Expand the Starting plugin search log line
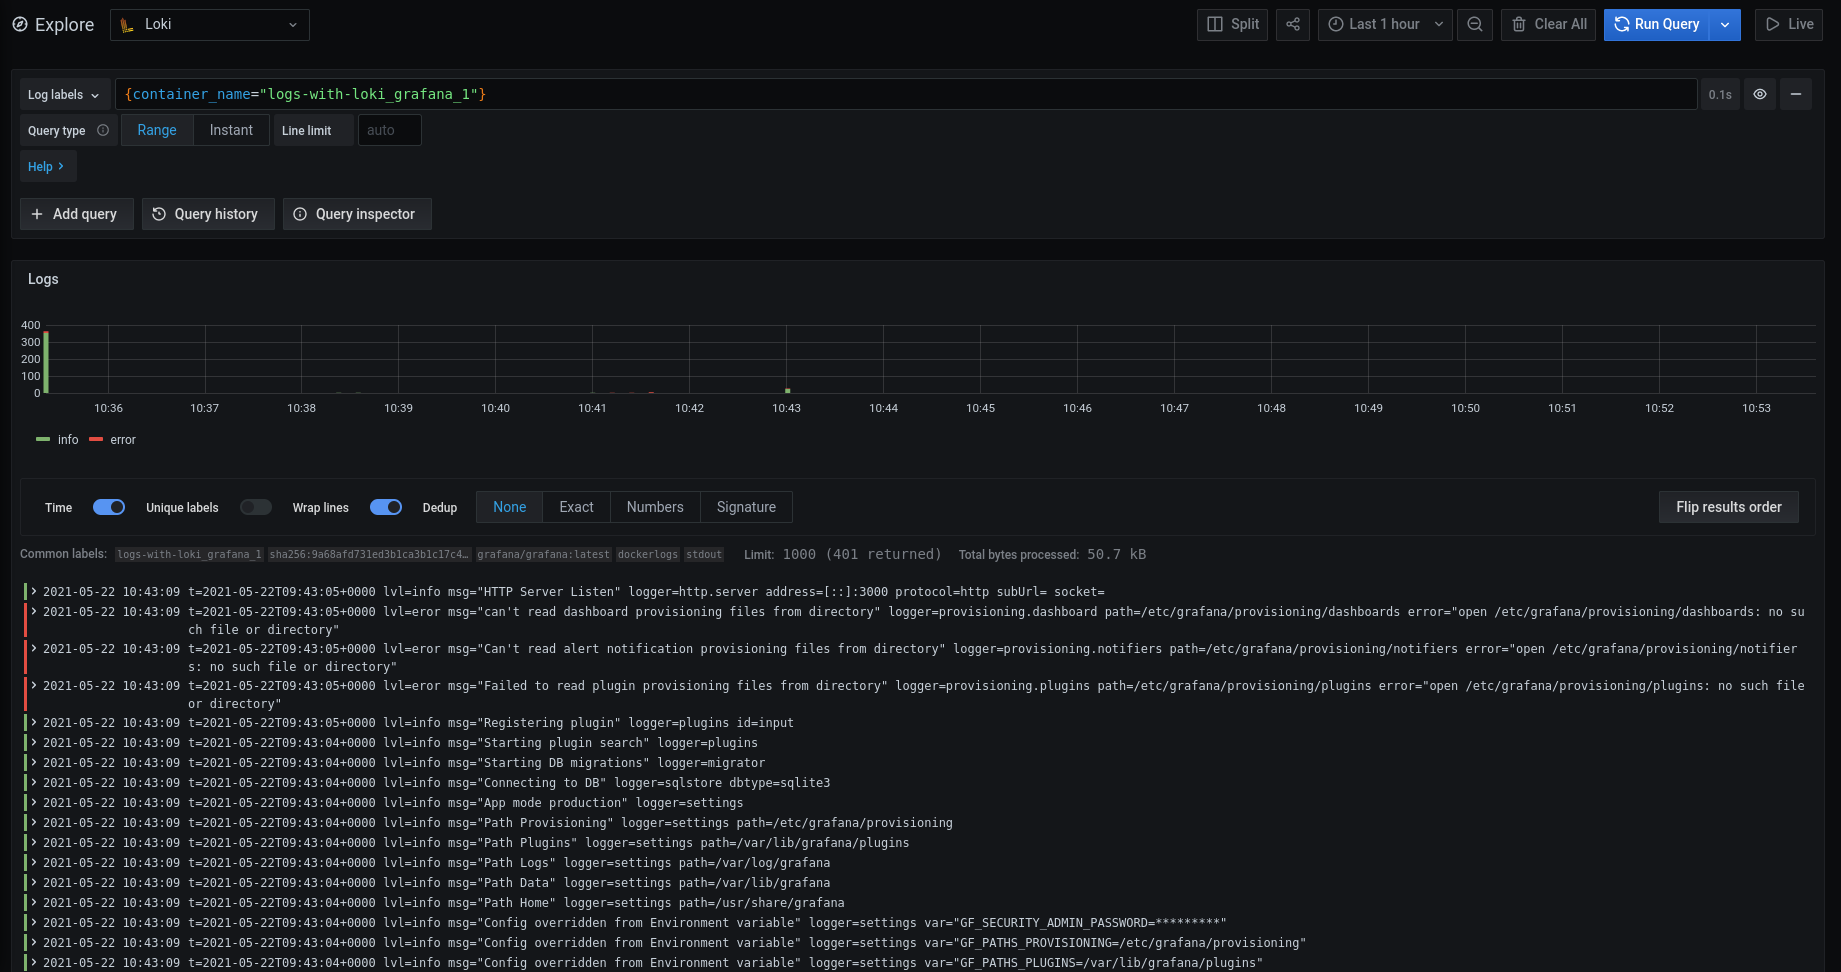The height and width of the screenshot is (972, 1841). pos(34,743)
